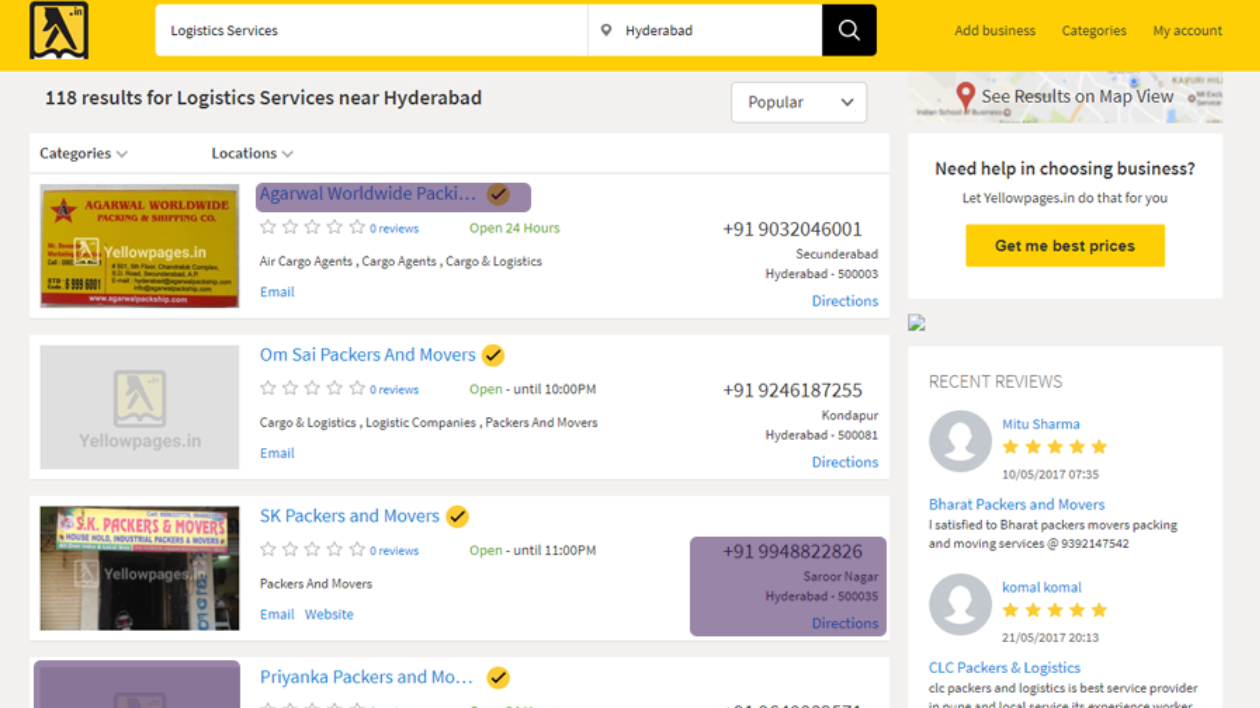1260x708 pixels.
Task: Open the Popular sort dropdown
Action: 799,102
